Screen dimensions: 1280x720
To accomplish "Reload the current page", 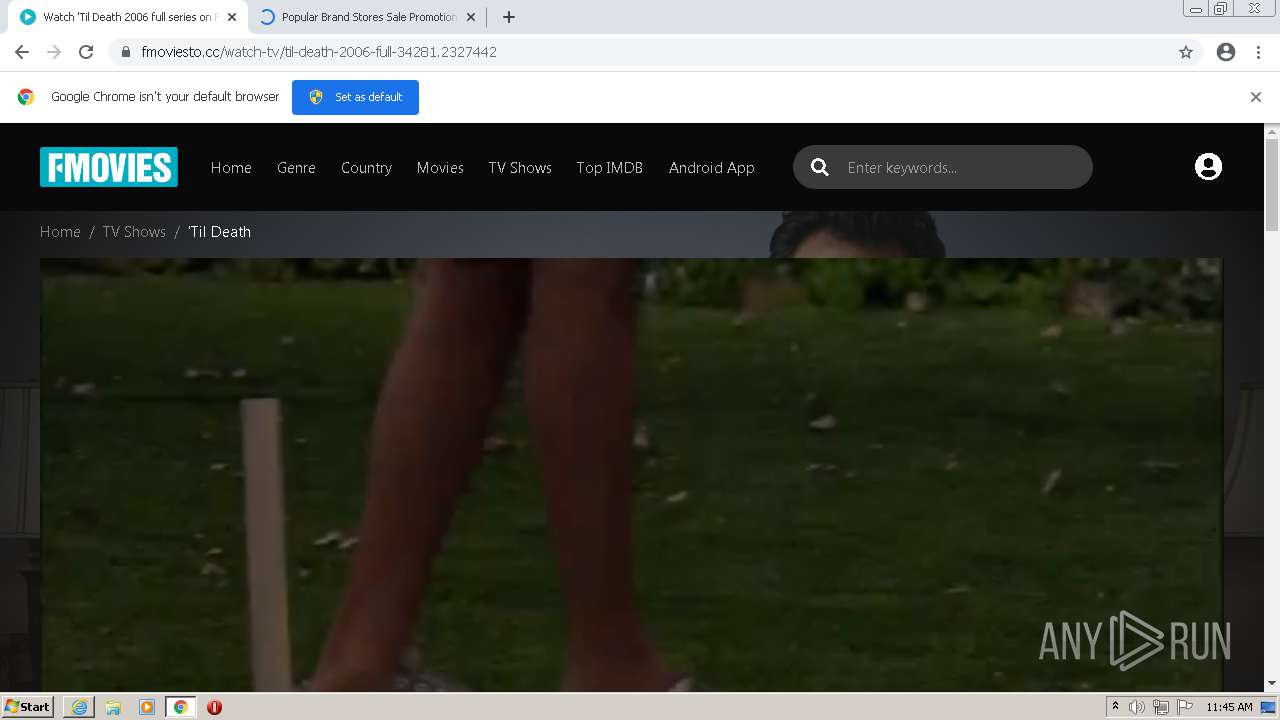I will (x=86, y=52).
